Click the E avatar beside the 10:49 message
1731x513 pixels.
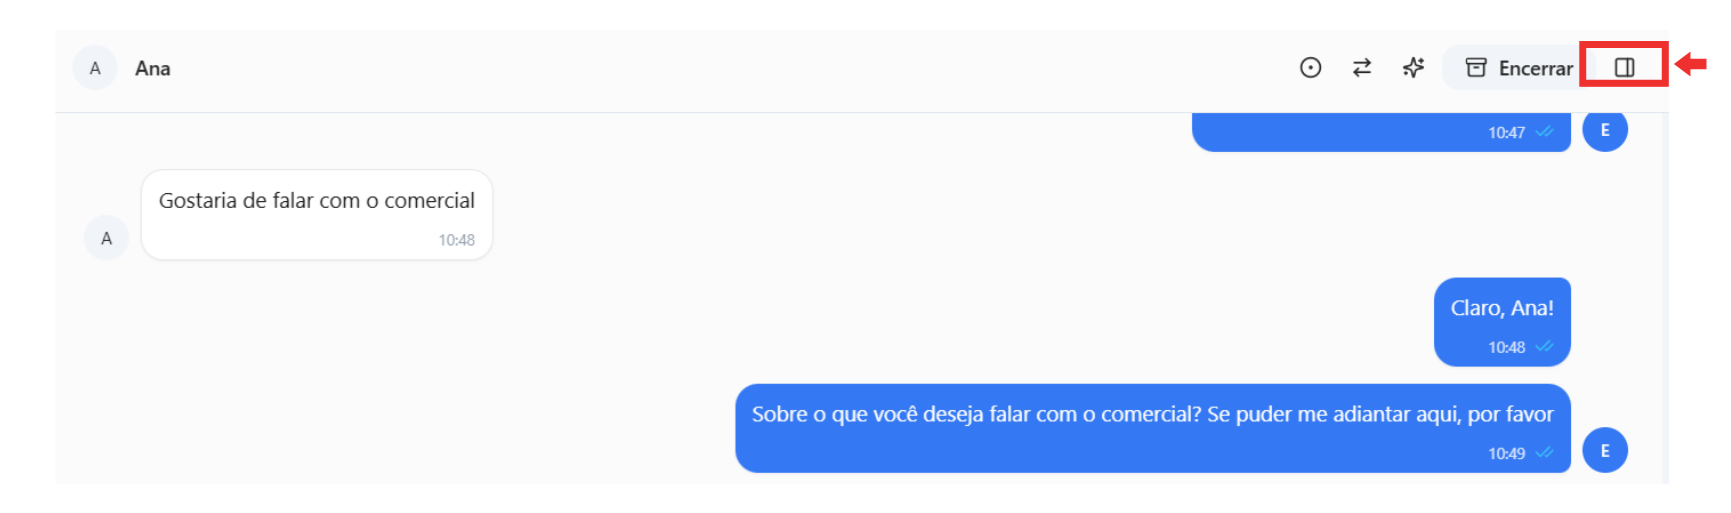point(1604,451)
